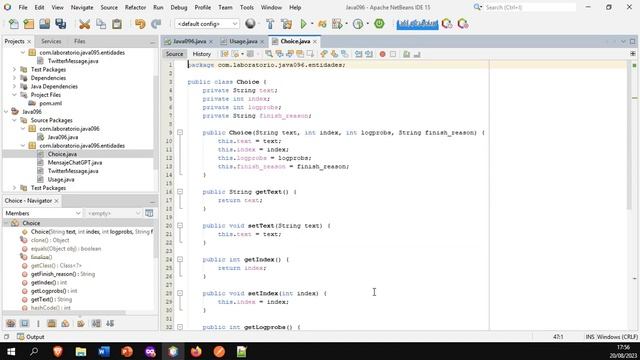Fold the Choice constructor code block

[180, 133]
